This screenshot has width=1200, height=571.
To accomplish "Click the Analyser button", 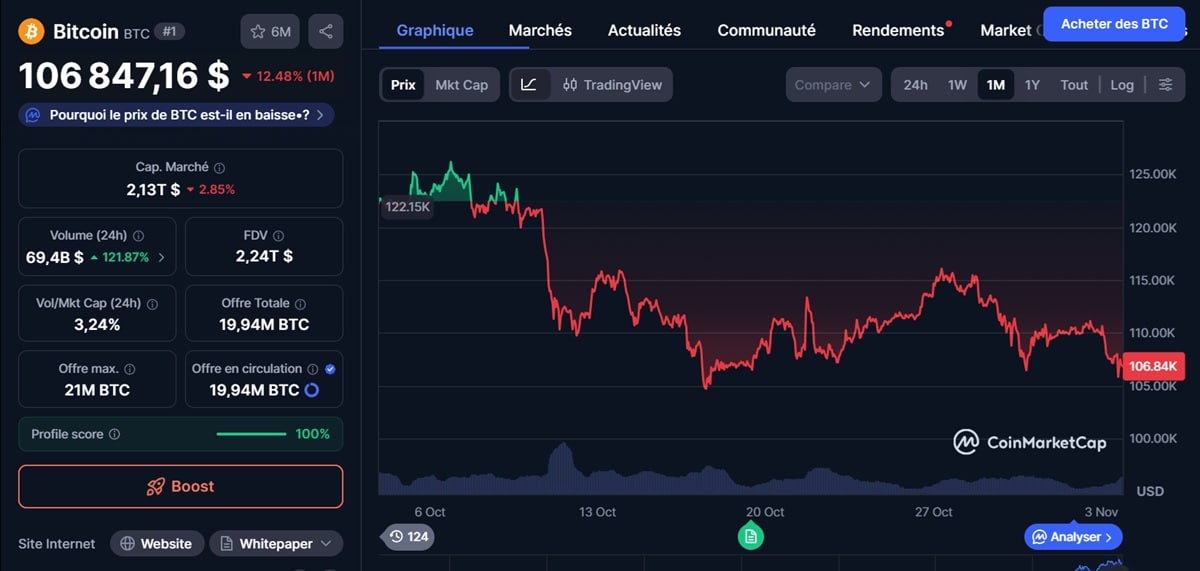I will click(x=1073, y=537).
